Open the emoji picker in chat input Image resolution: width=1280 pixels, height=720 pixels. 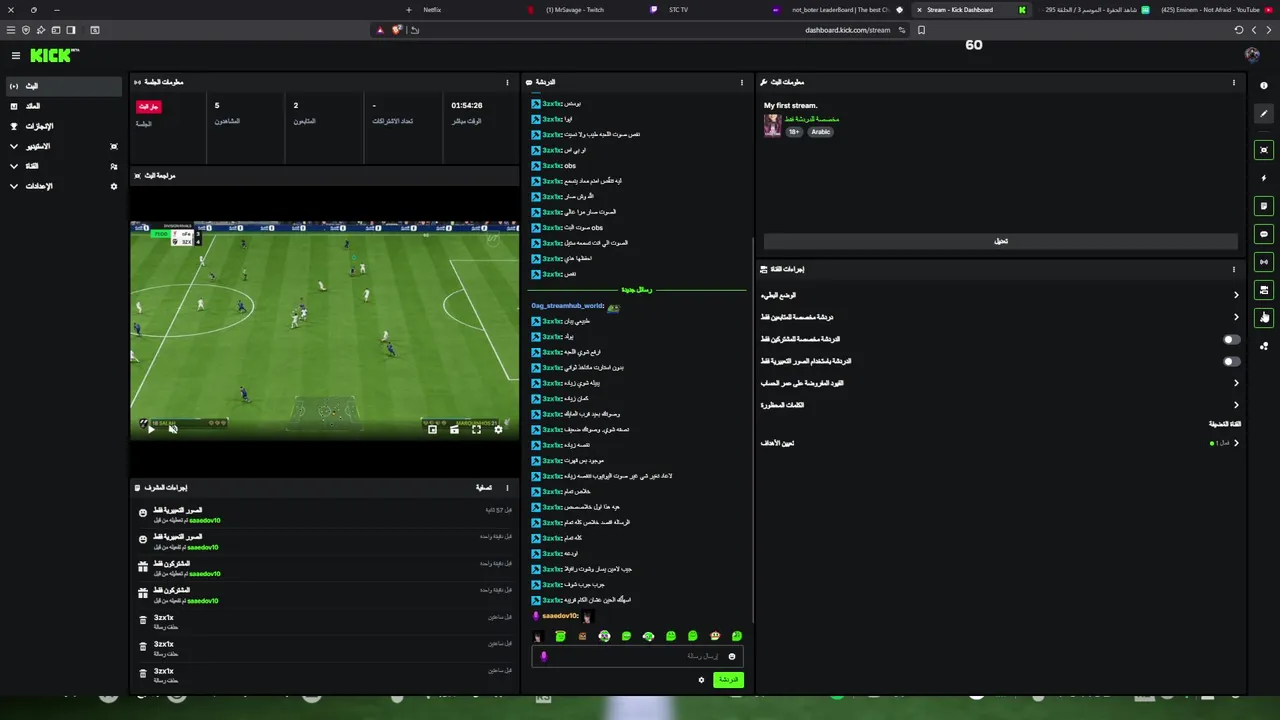732,656
